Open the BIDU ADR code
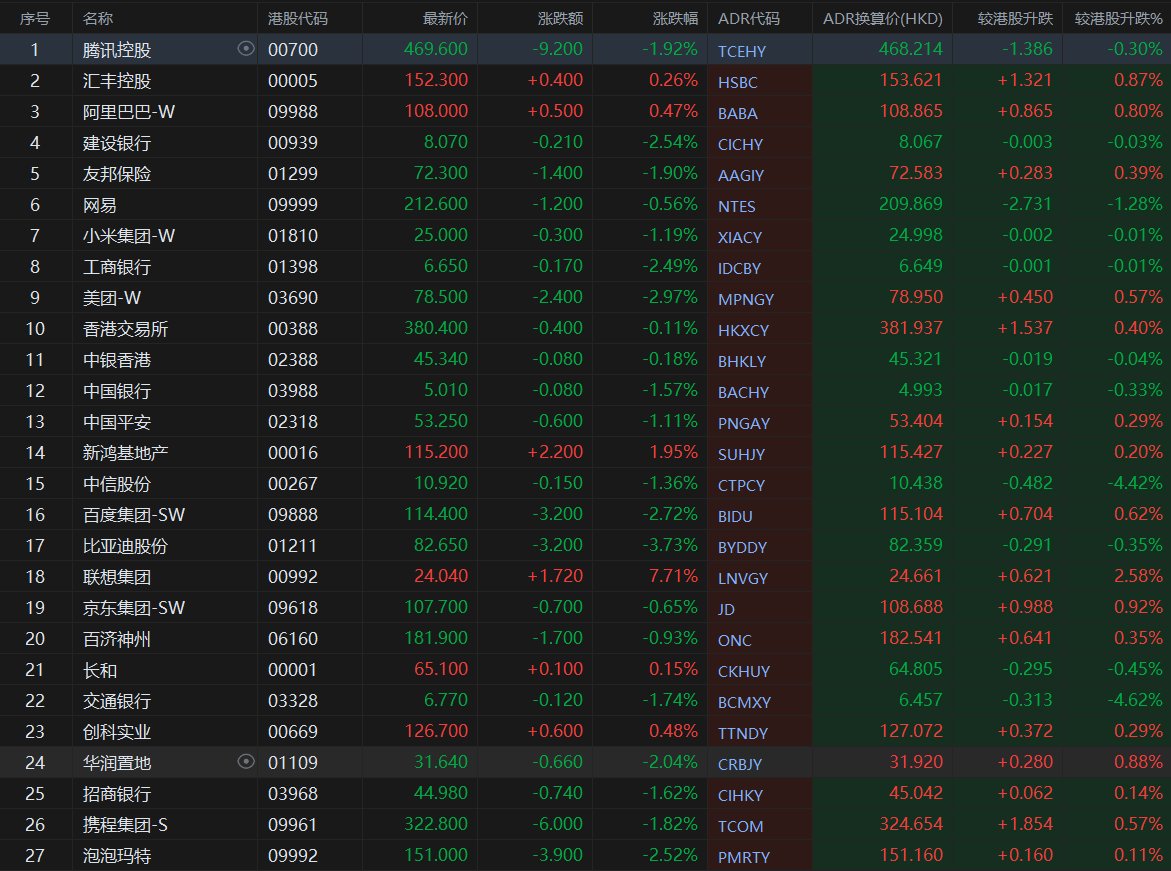Screen dimensions: 1171x871 [x=735, y=516]
